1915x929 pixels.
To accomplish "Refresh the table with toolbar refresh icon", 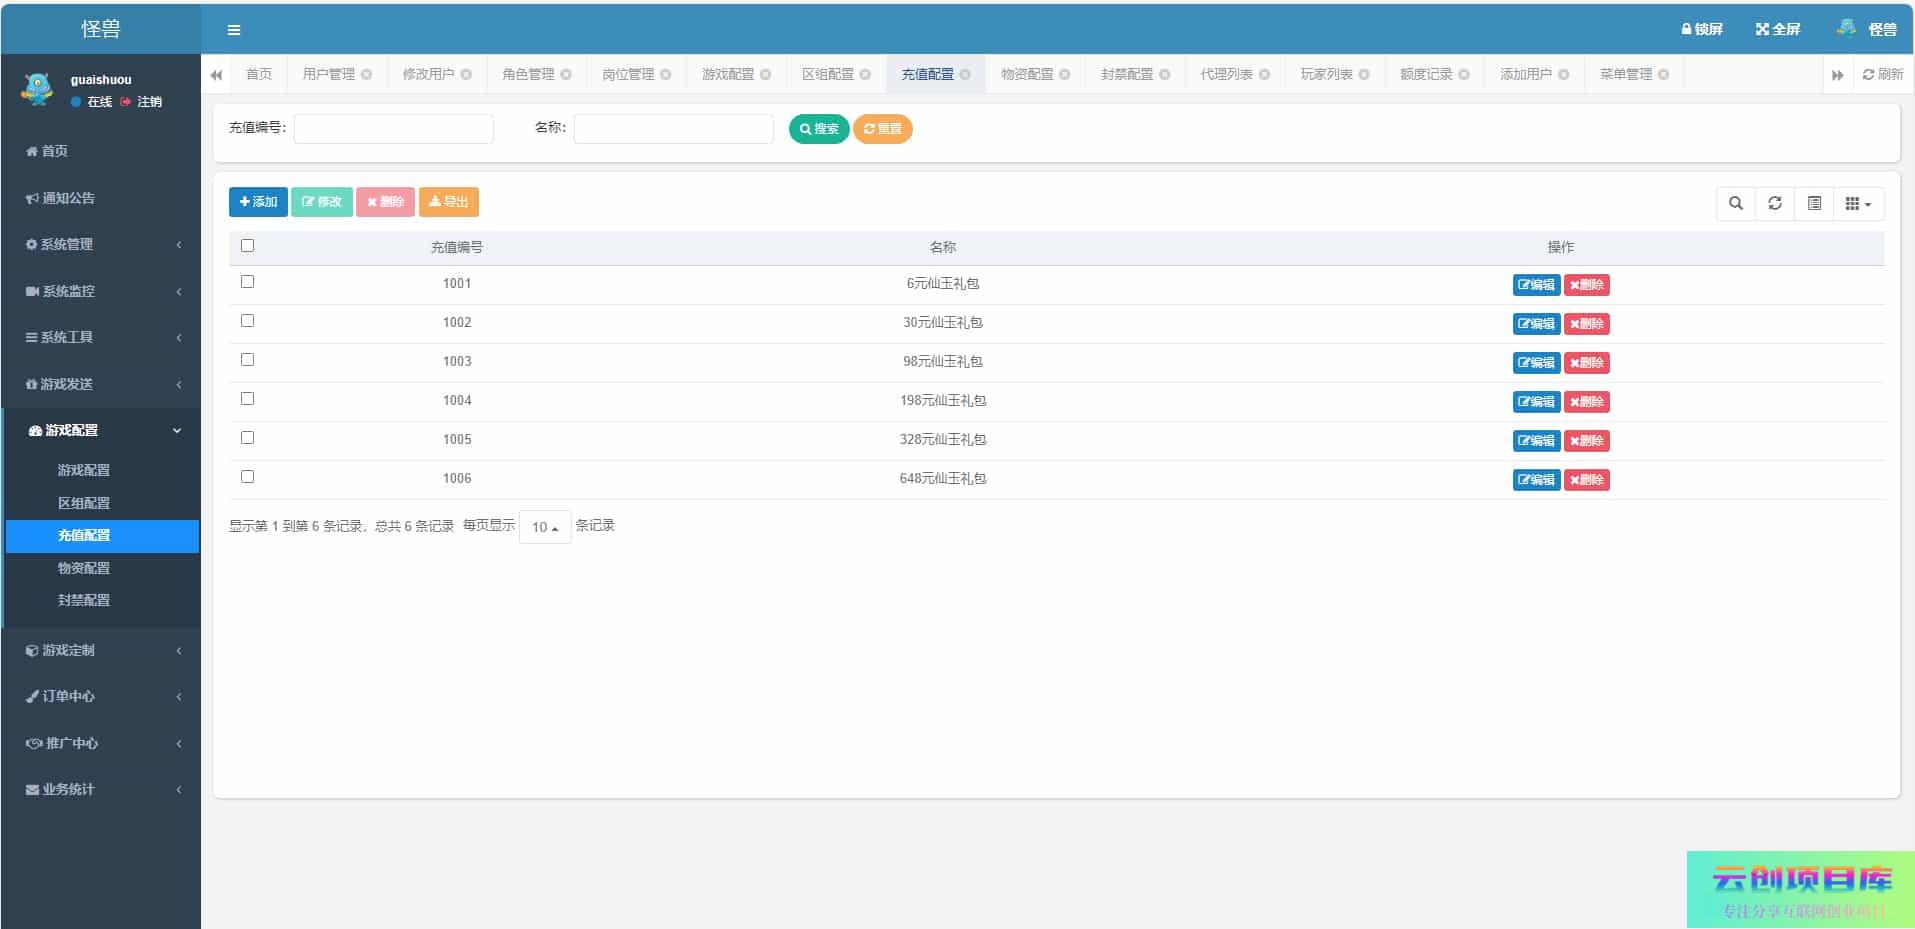I will (1775, 204).
